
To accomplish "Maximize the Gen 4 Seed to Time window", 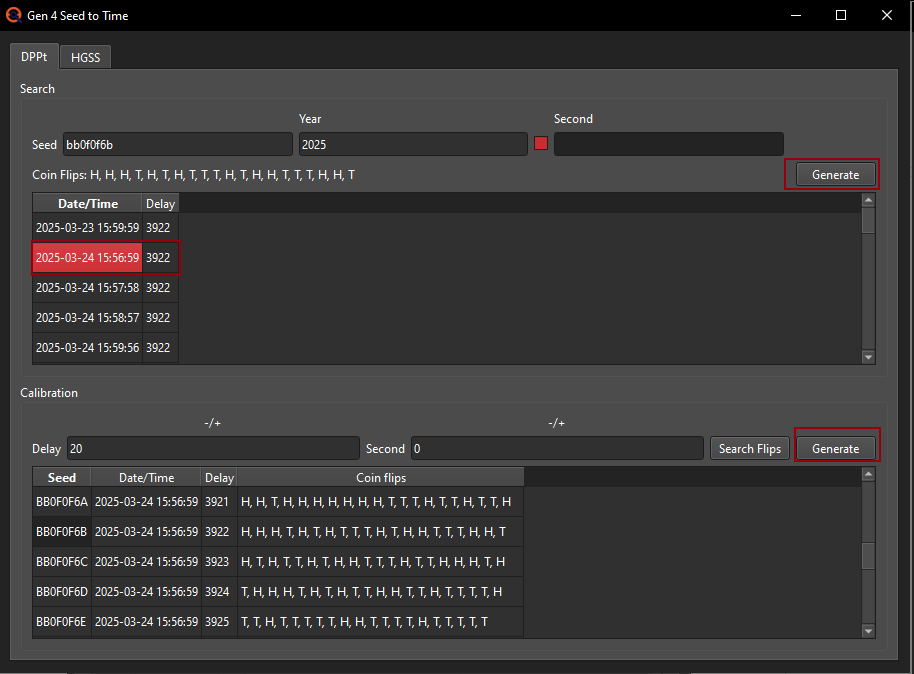I will [x=841, y=15].
